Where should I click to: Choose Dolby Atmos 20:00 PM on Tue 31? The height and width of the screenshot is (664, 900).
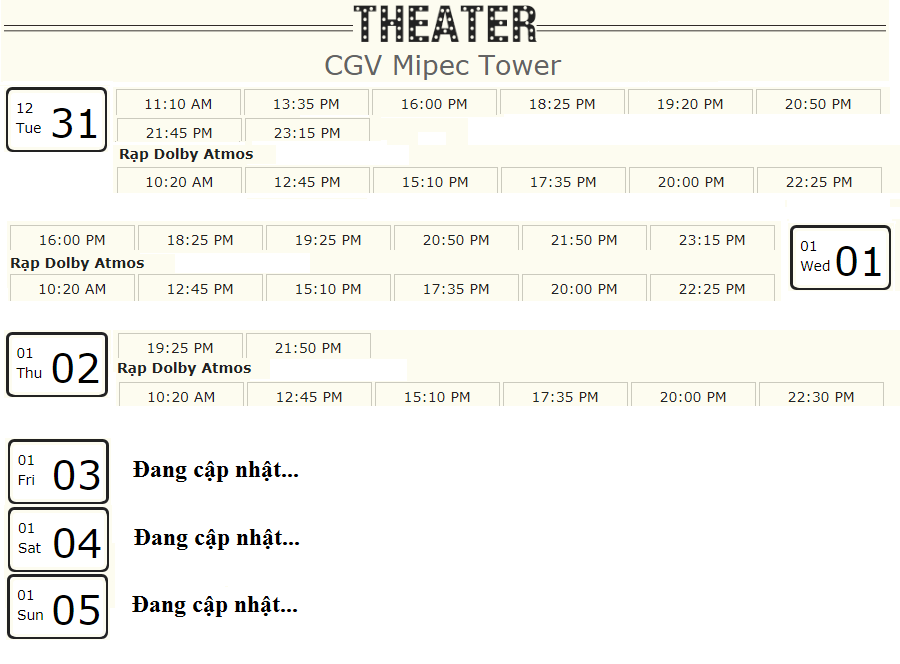click(x=692, y=181)
